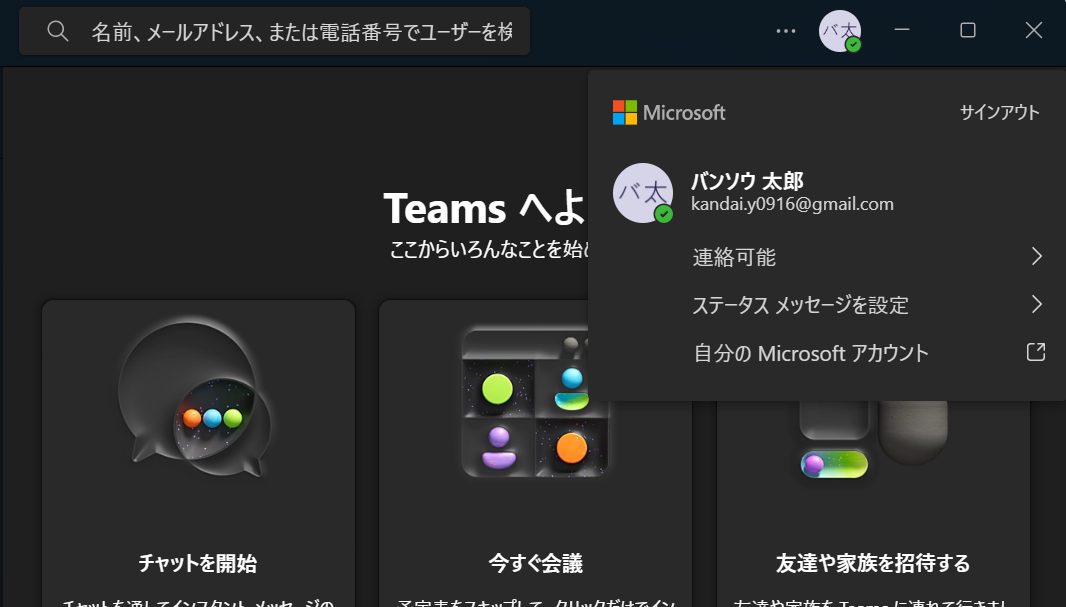This screenshot has height=607, width=1066.
Task: Click サインアウト to sign out
Action: pos(999,112)
